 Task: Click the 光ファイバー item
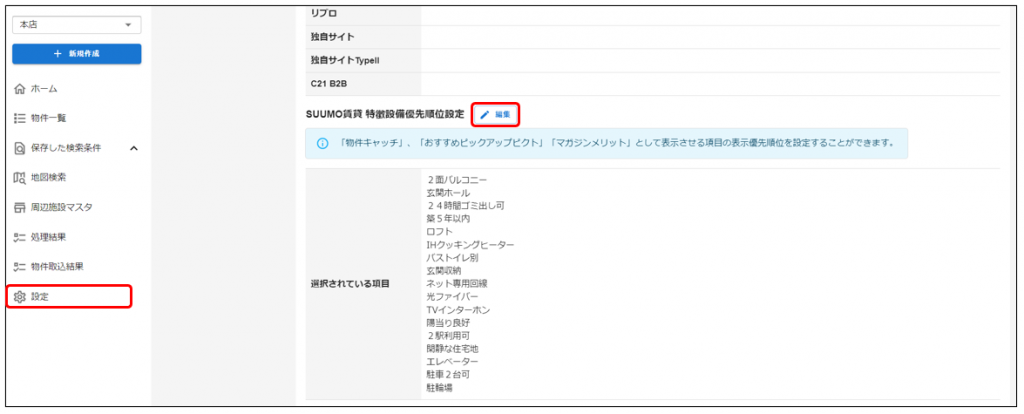click(x=452, y=296)
